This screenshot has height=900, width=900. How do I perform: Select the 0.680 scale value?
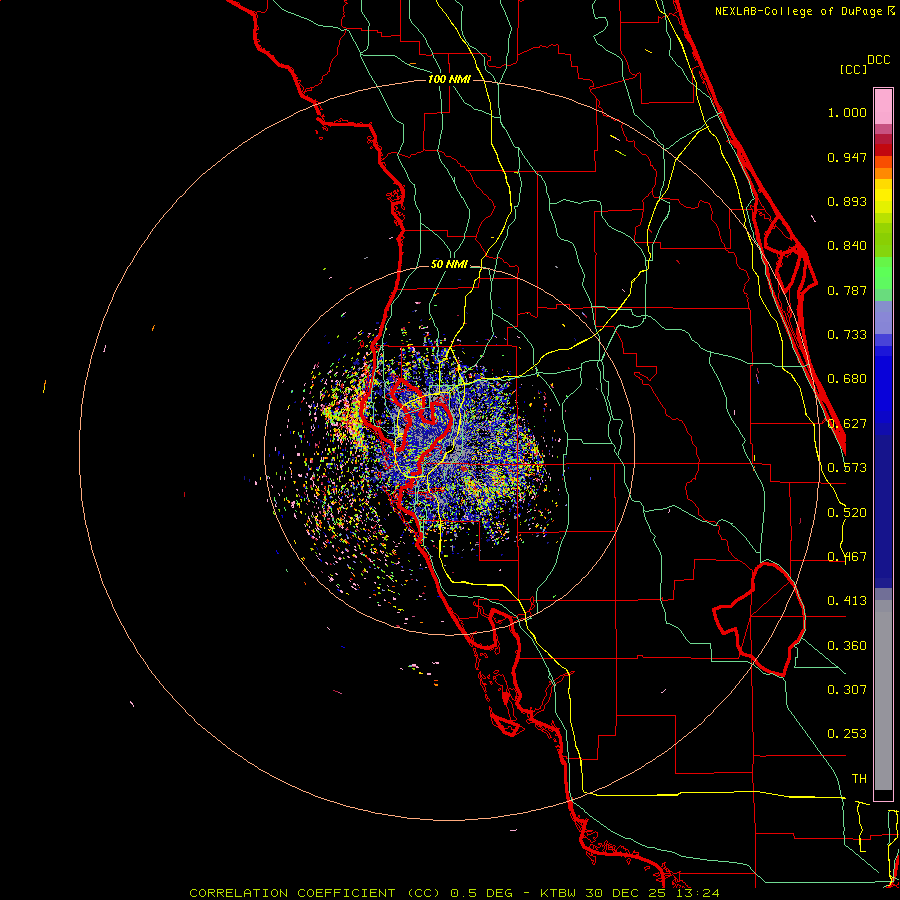(847, 379)
